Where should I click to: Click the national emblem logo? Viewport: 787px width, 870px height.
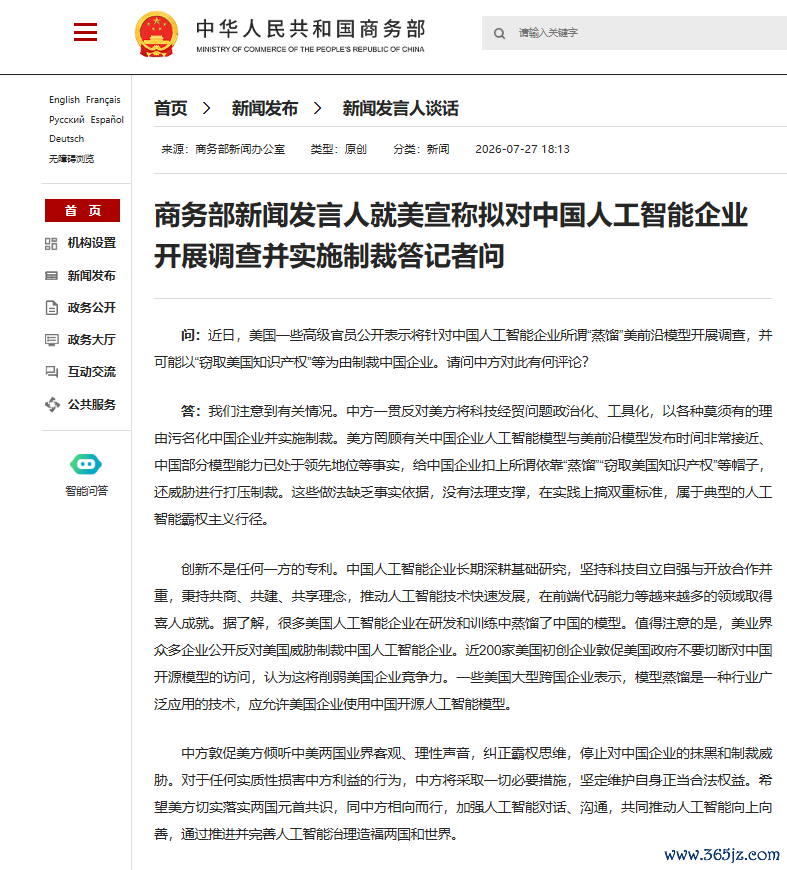click(157, 34)
